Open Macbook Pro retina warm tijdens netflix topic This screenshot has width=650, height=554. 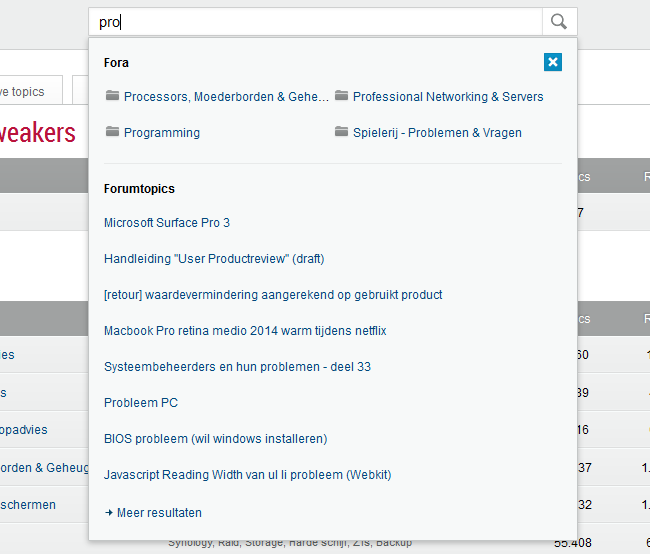245,331
